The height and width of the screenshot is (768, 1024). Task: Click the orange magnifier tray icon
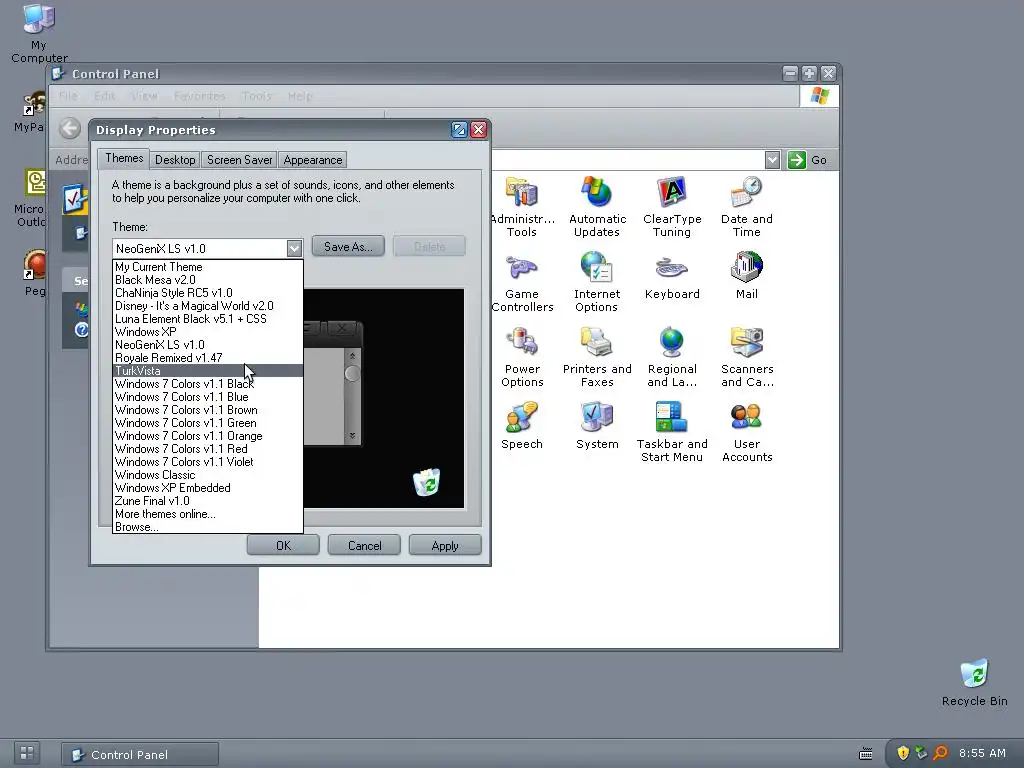tap(940, 753)
